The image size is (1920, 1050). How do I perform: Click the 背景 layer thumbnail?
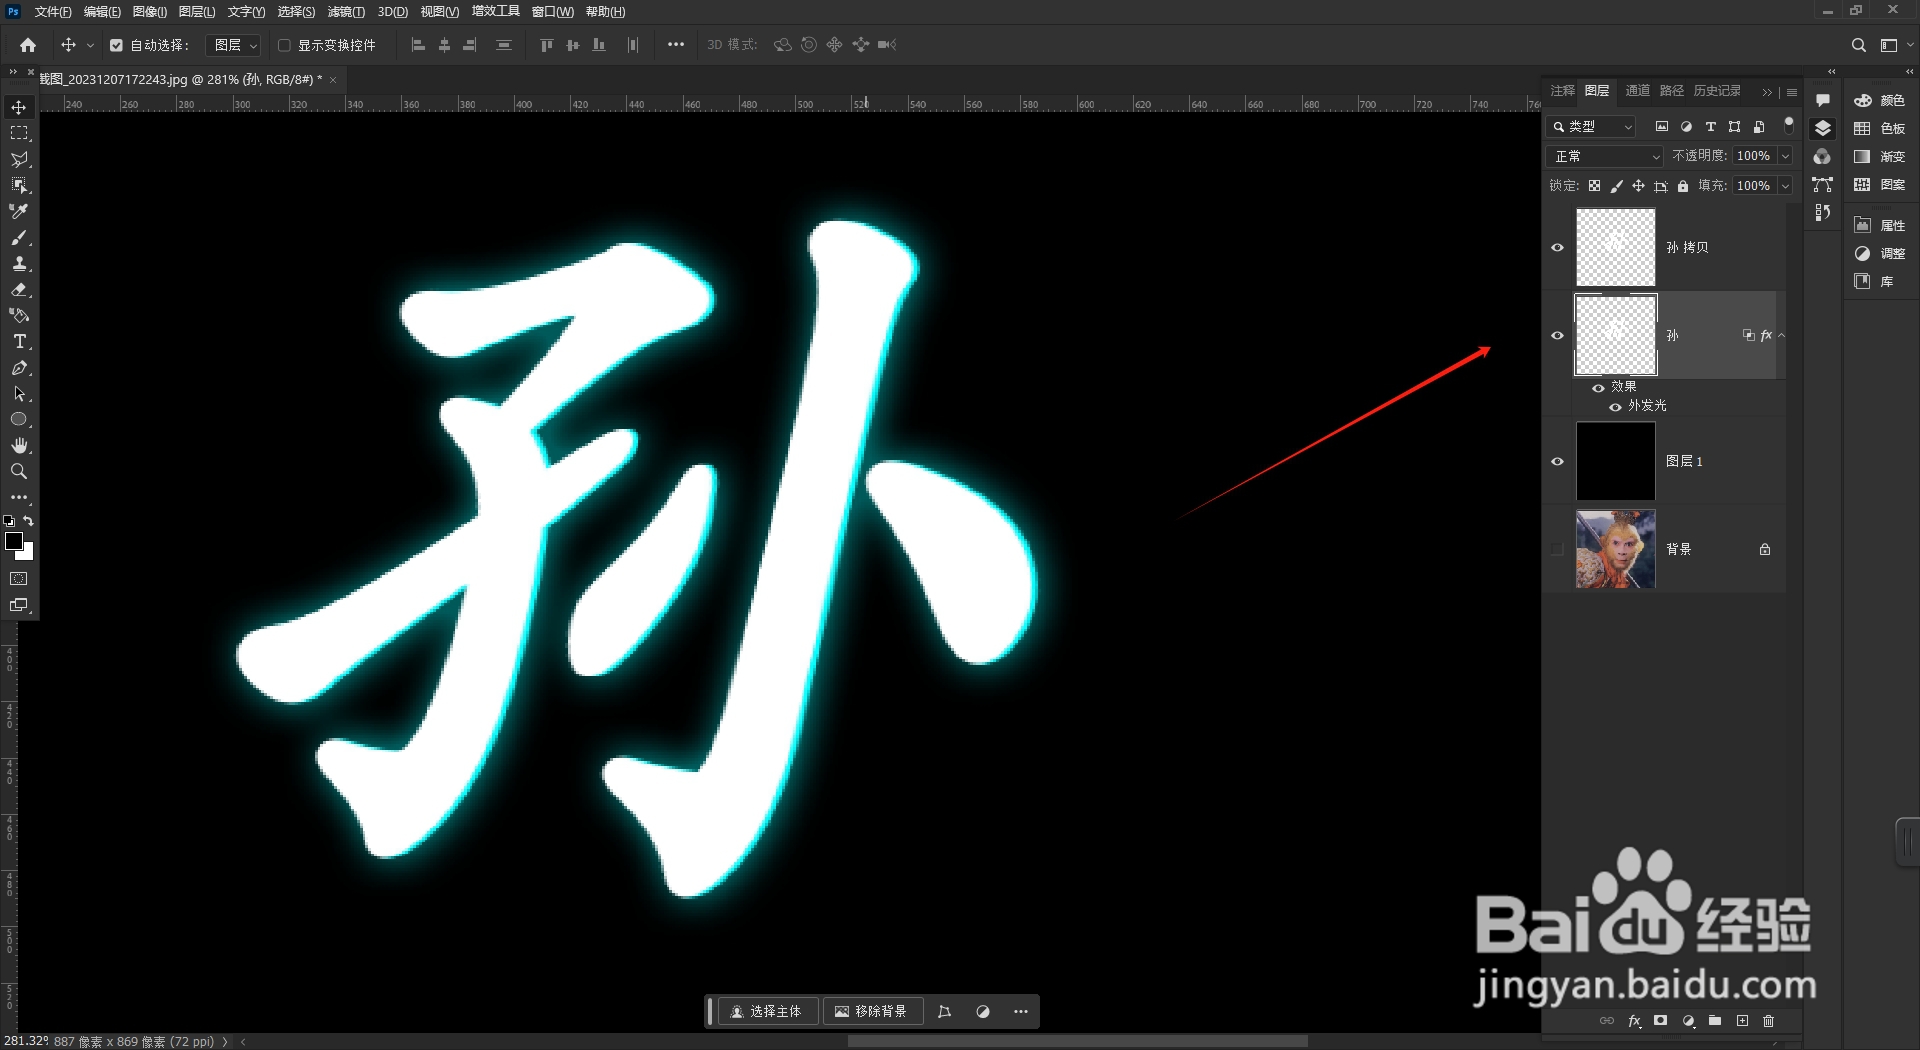(x=1615, y=549)
